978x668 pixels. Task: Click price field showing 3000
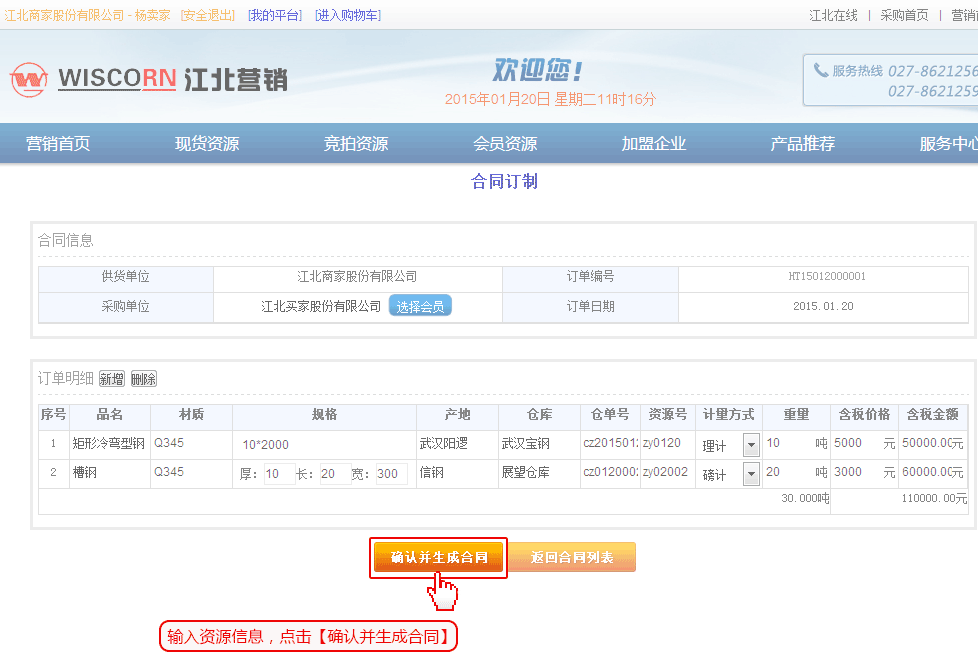(x=856, y=472)
